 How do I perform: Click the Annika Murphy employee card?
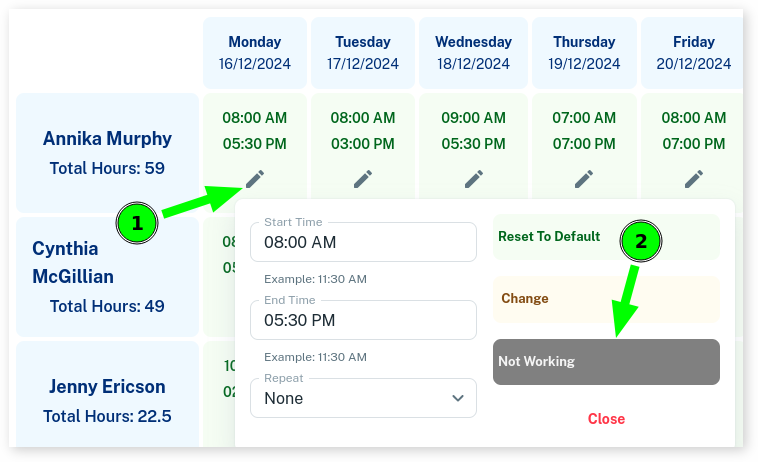click(x=107, y=152)
